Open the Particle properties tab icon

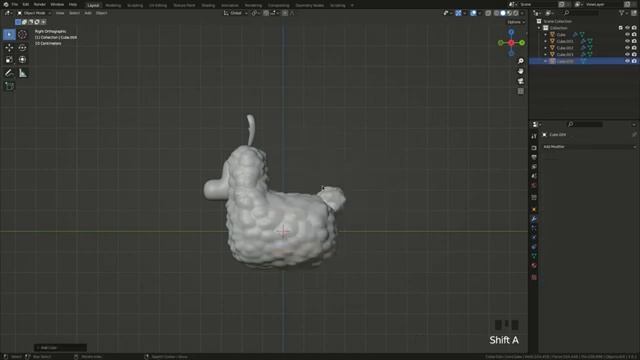point(534,229)
